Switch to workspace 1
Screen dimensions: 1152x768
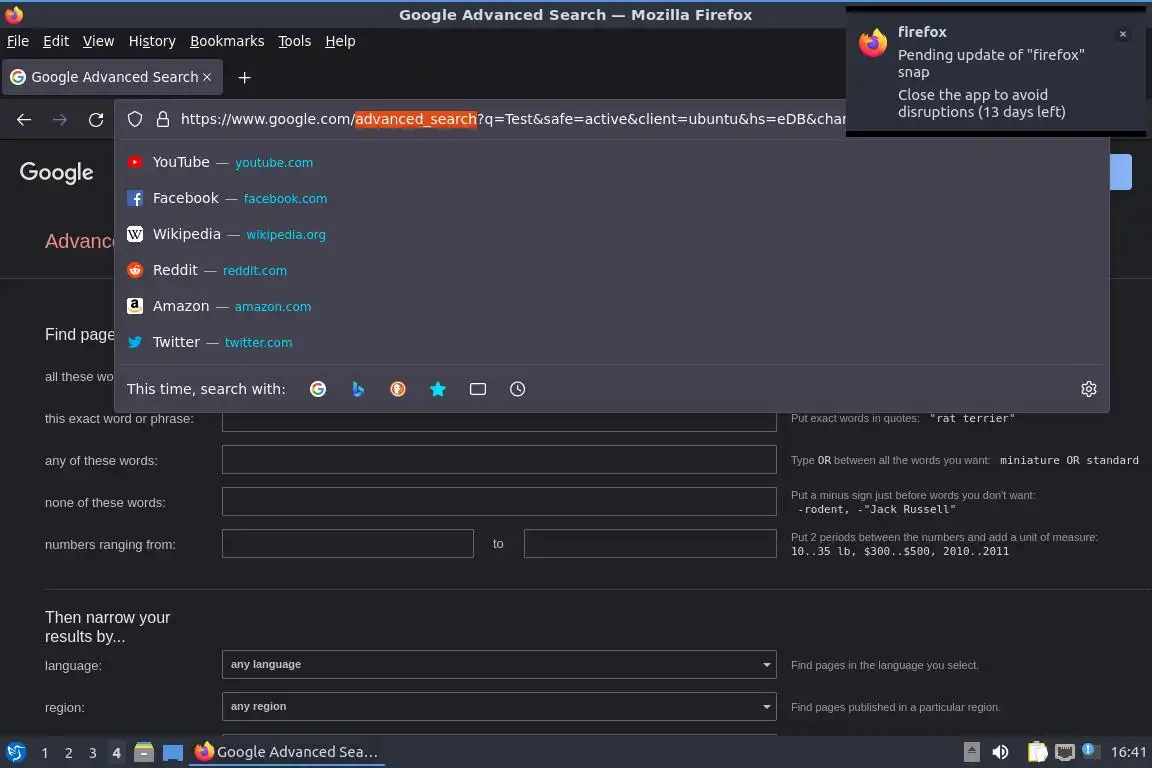(x=45, y=753)
